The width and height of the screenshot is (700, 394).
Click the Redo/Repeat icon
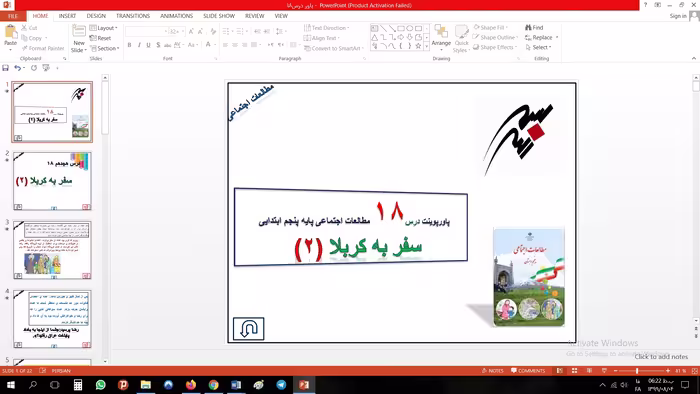(x=33, y=68)
